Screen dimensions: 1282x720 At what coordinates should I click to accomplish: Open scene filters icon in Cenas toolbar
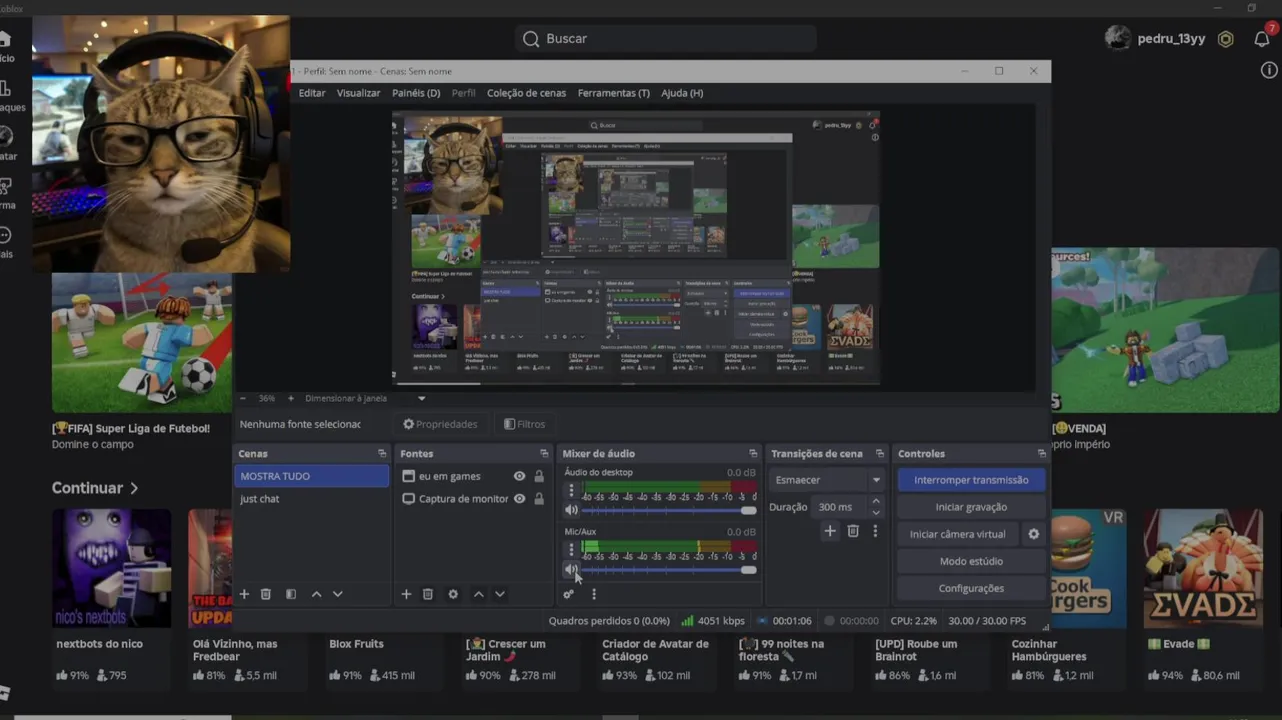[291, 594]
